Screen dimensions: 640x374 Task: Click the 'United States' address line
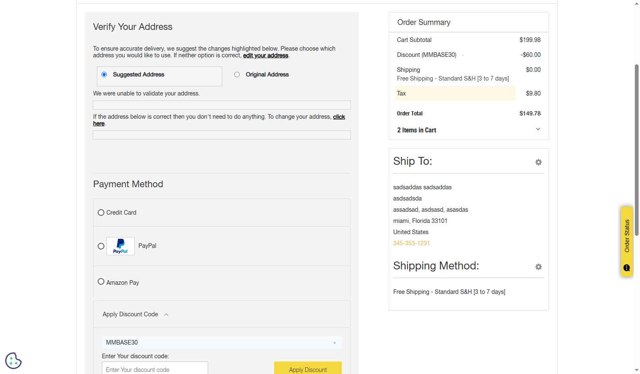(x=411, y=232)
